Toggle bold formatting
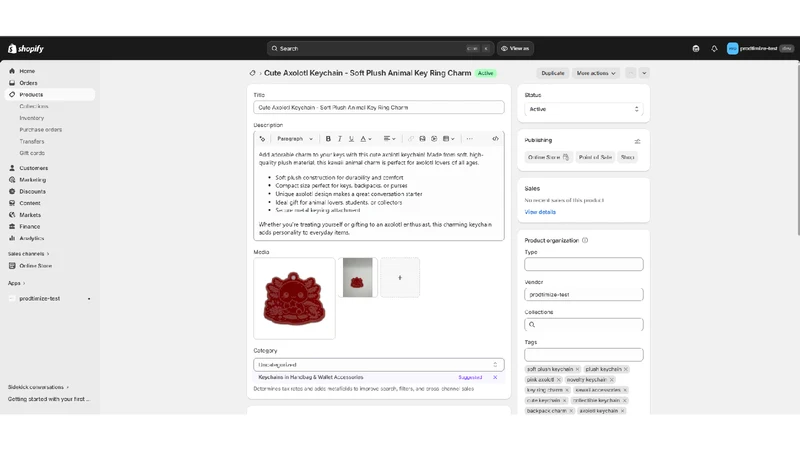The image size is (800, 450). [328, 139]
